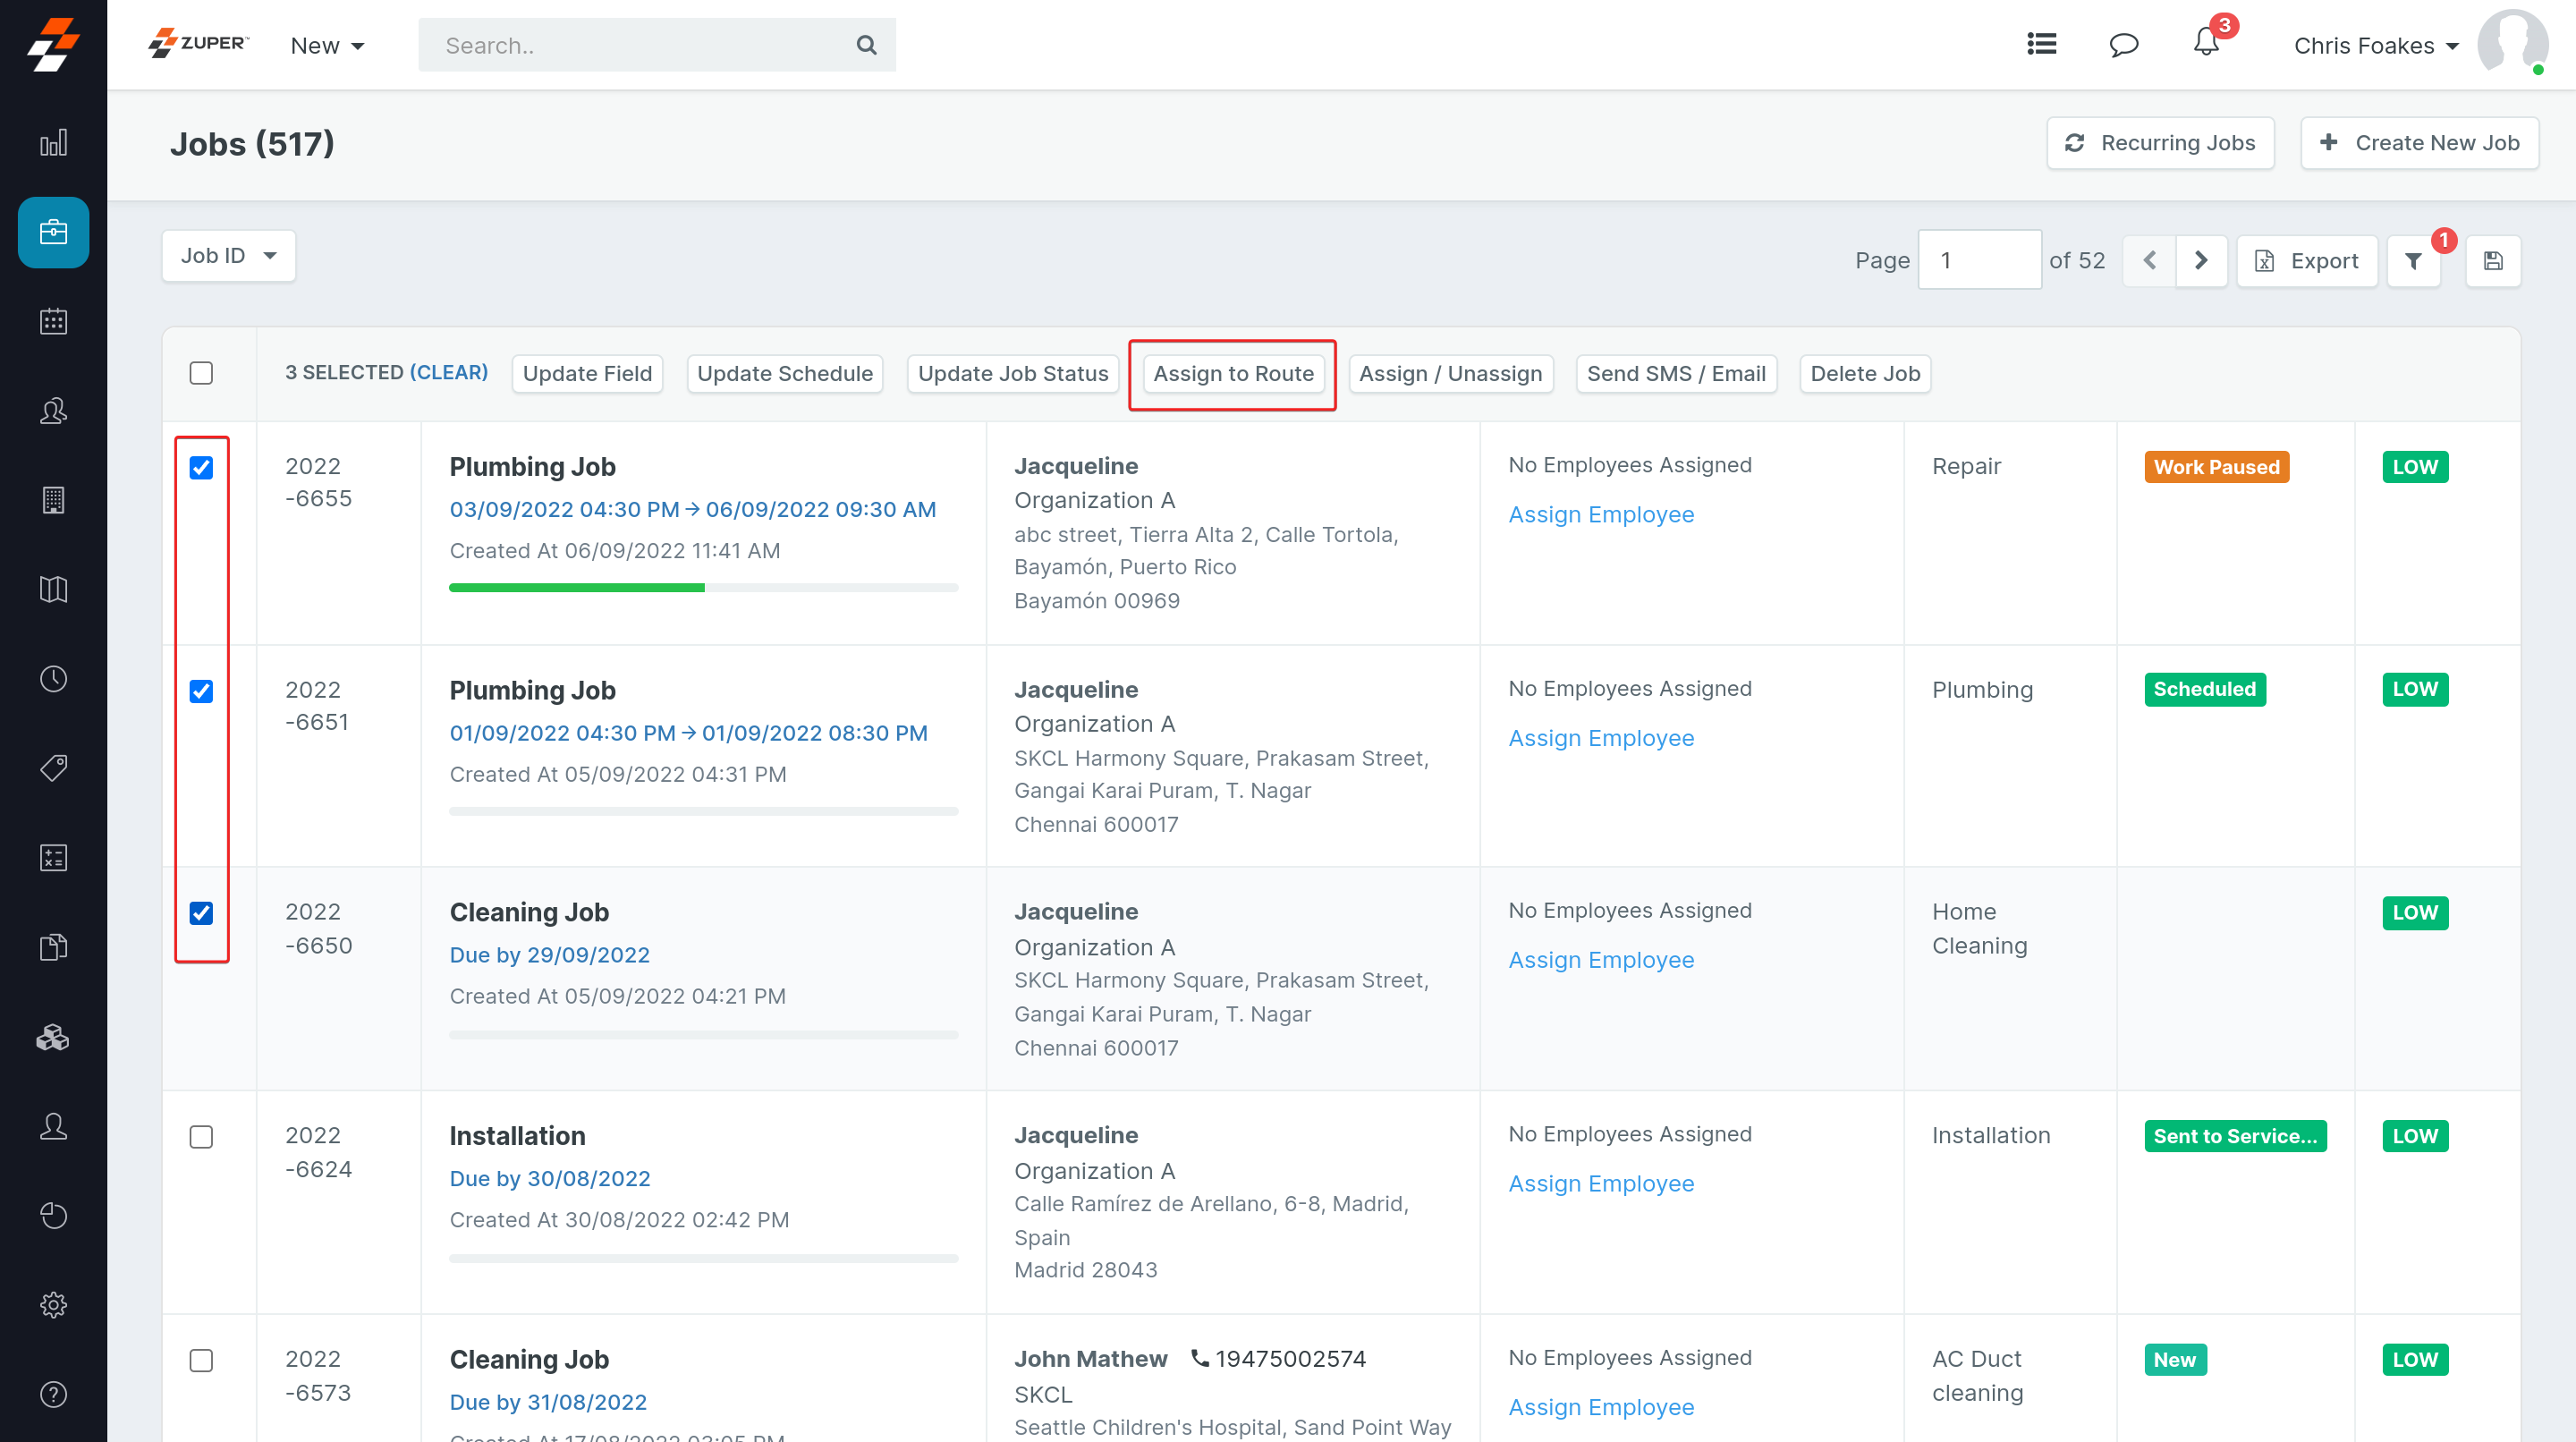
Task: Expand the Job ID dropdown
Action: [228, 256]
